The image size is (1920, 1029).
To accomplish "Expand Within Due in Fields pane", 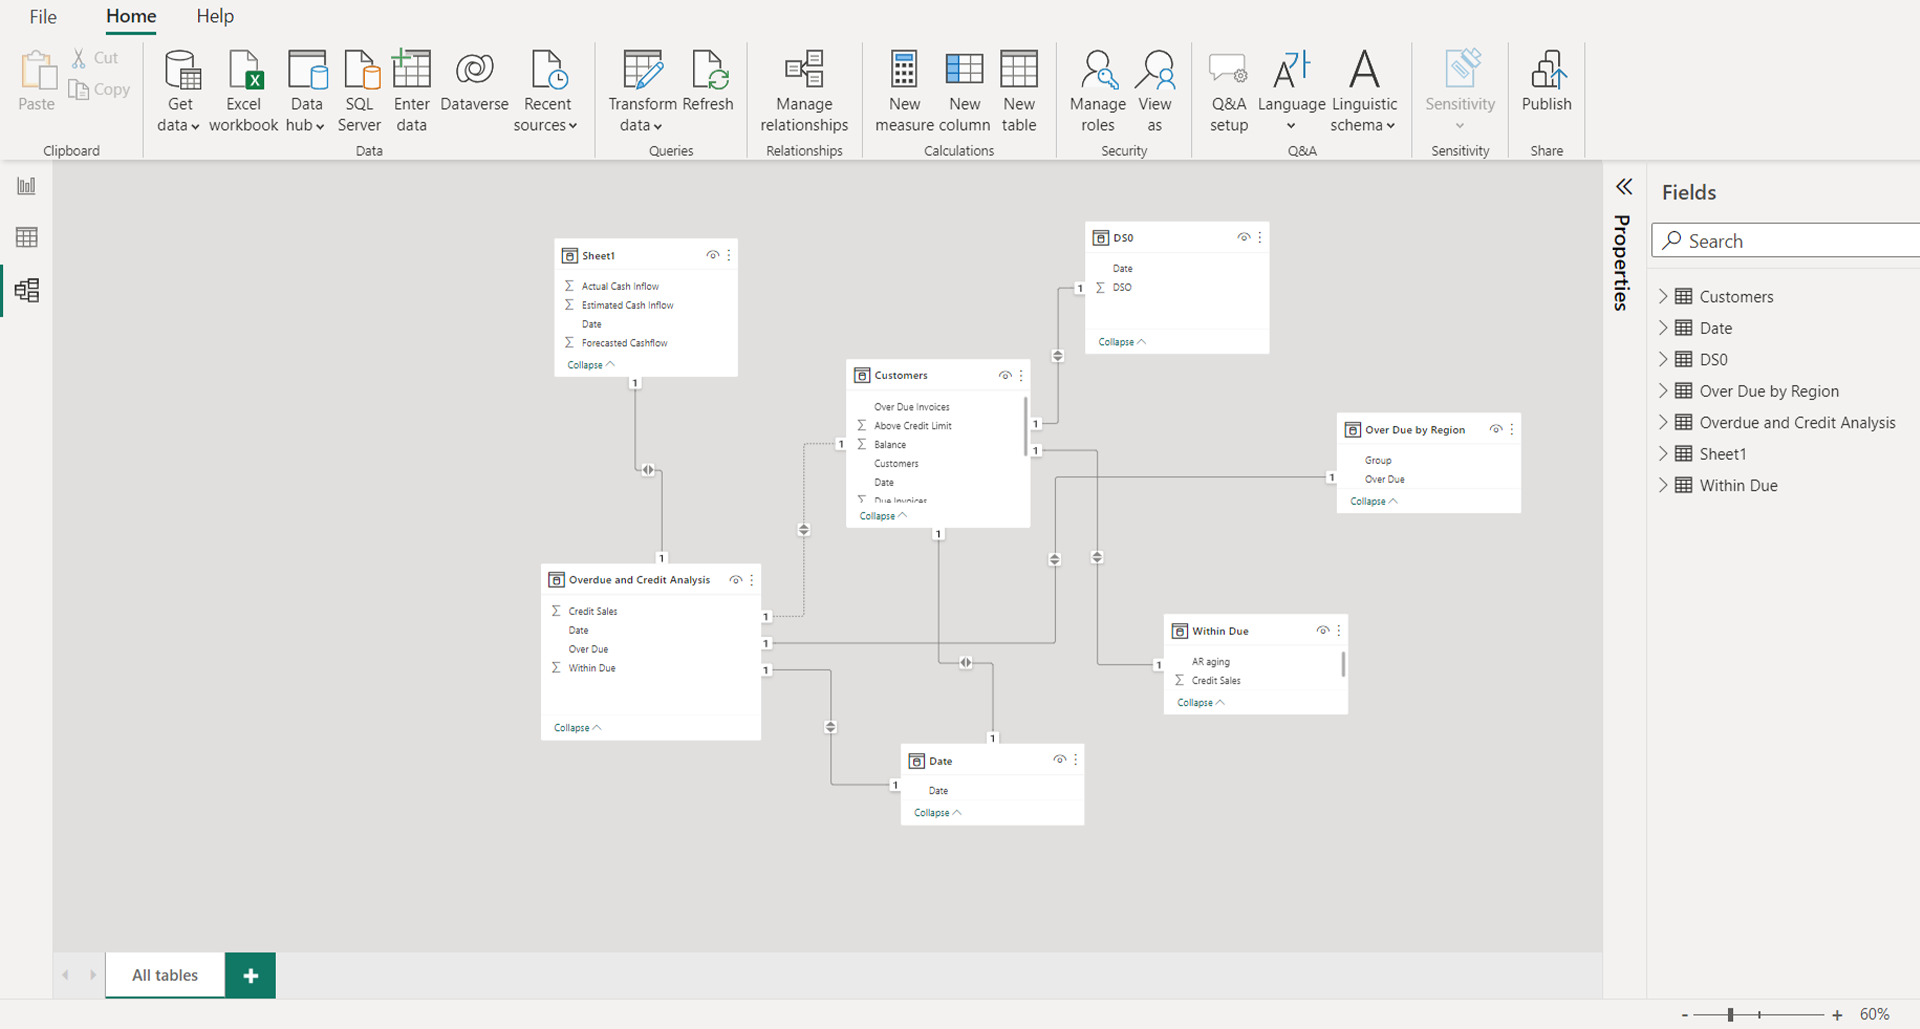I will coord(1664,485).
